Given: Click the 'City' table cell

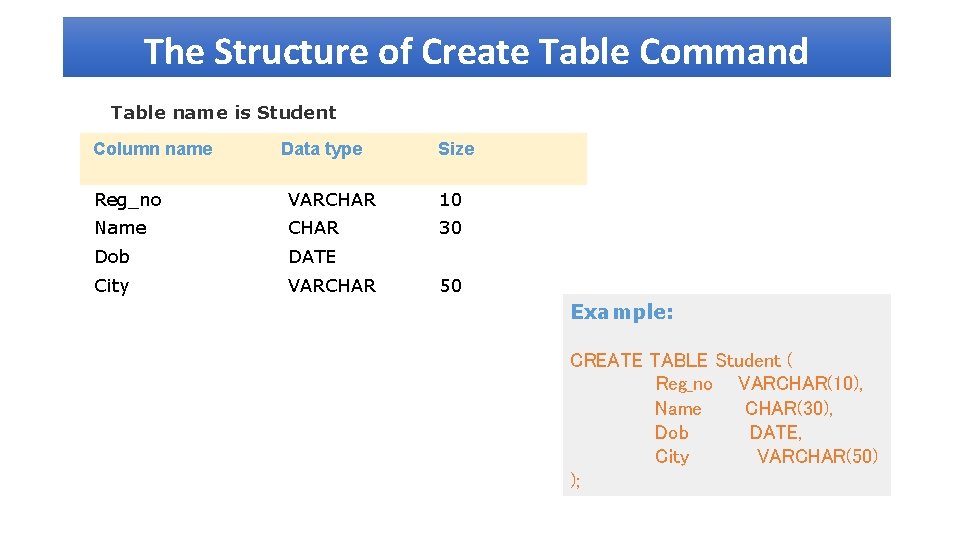Looking at the screenshot, I should (x=112, y=286).
